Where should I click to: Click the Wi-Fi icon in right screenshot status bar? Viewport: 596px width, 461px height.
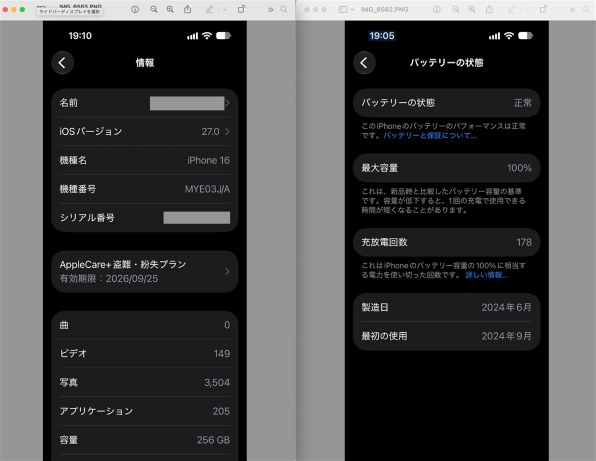pos(509,36)
